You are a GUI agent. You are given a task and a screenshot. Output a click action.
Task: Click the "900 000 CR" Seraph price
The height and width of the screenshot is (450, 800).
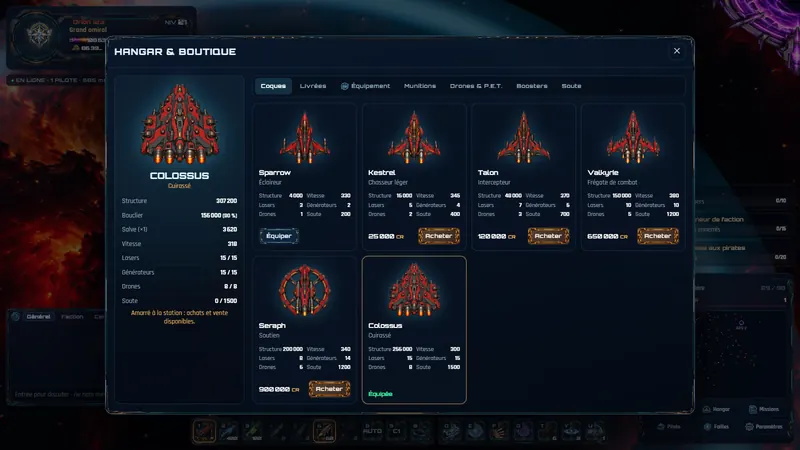click(x=279, y=389)
